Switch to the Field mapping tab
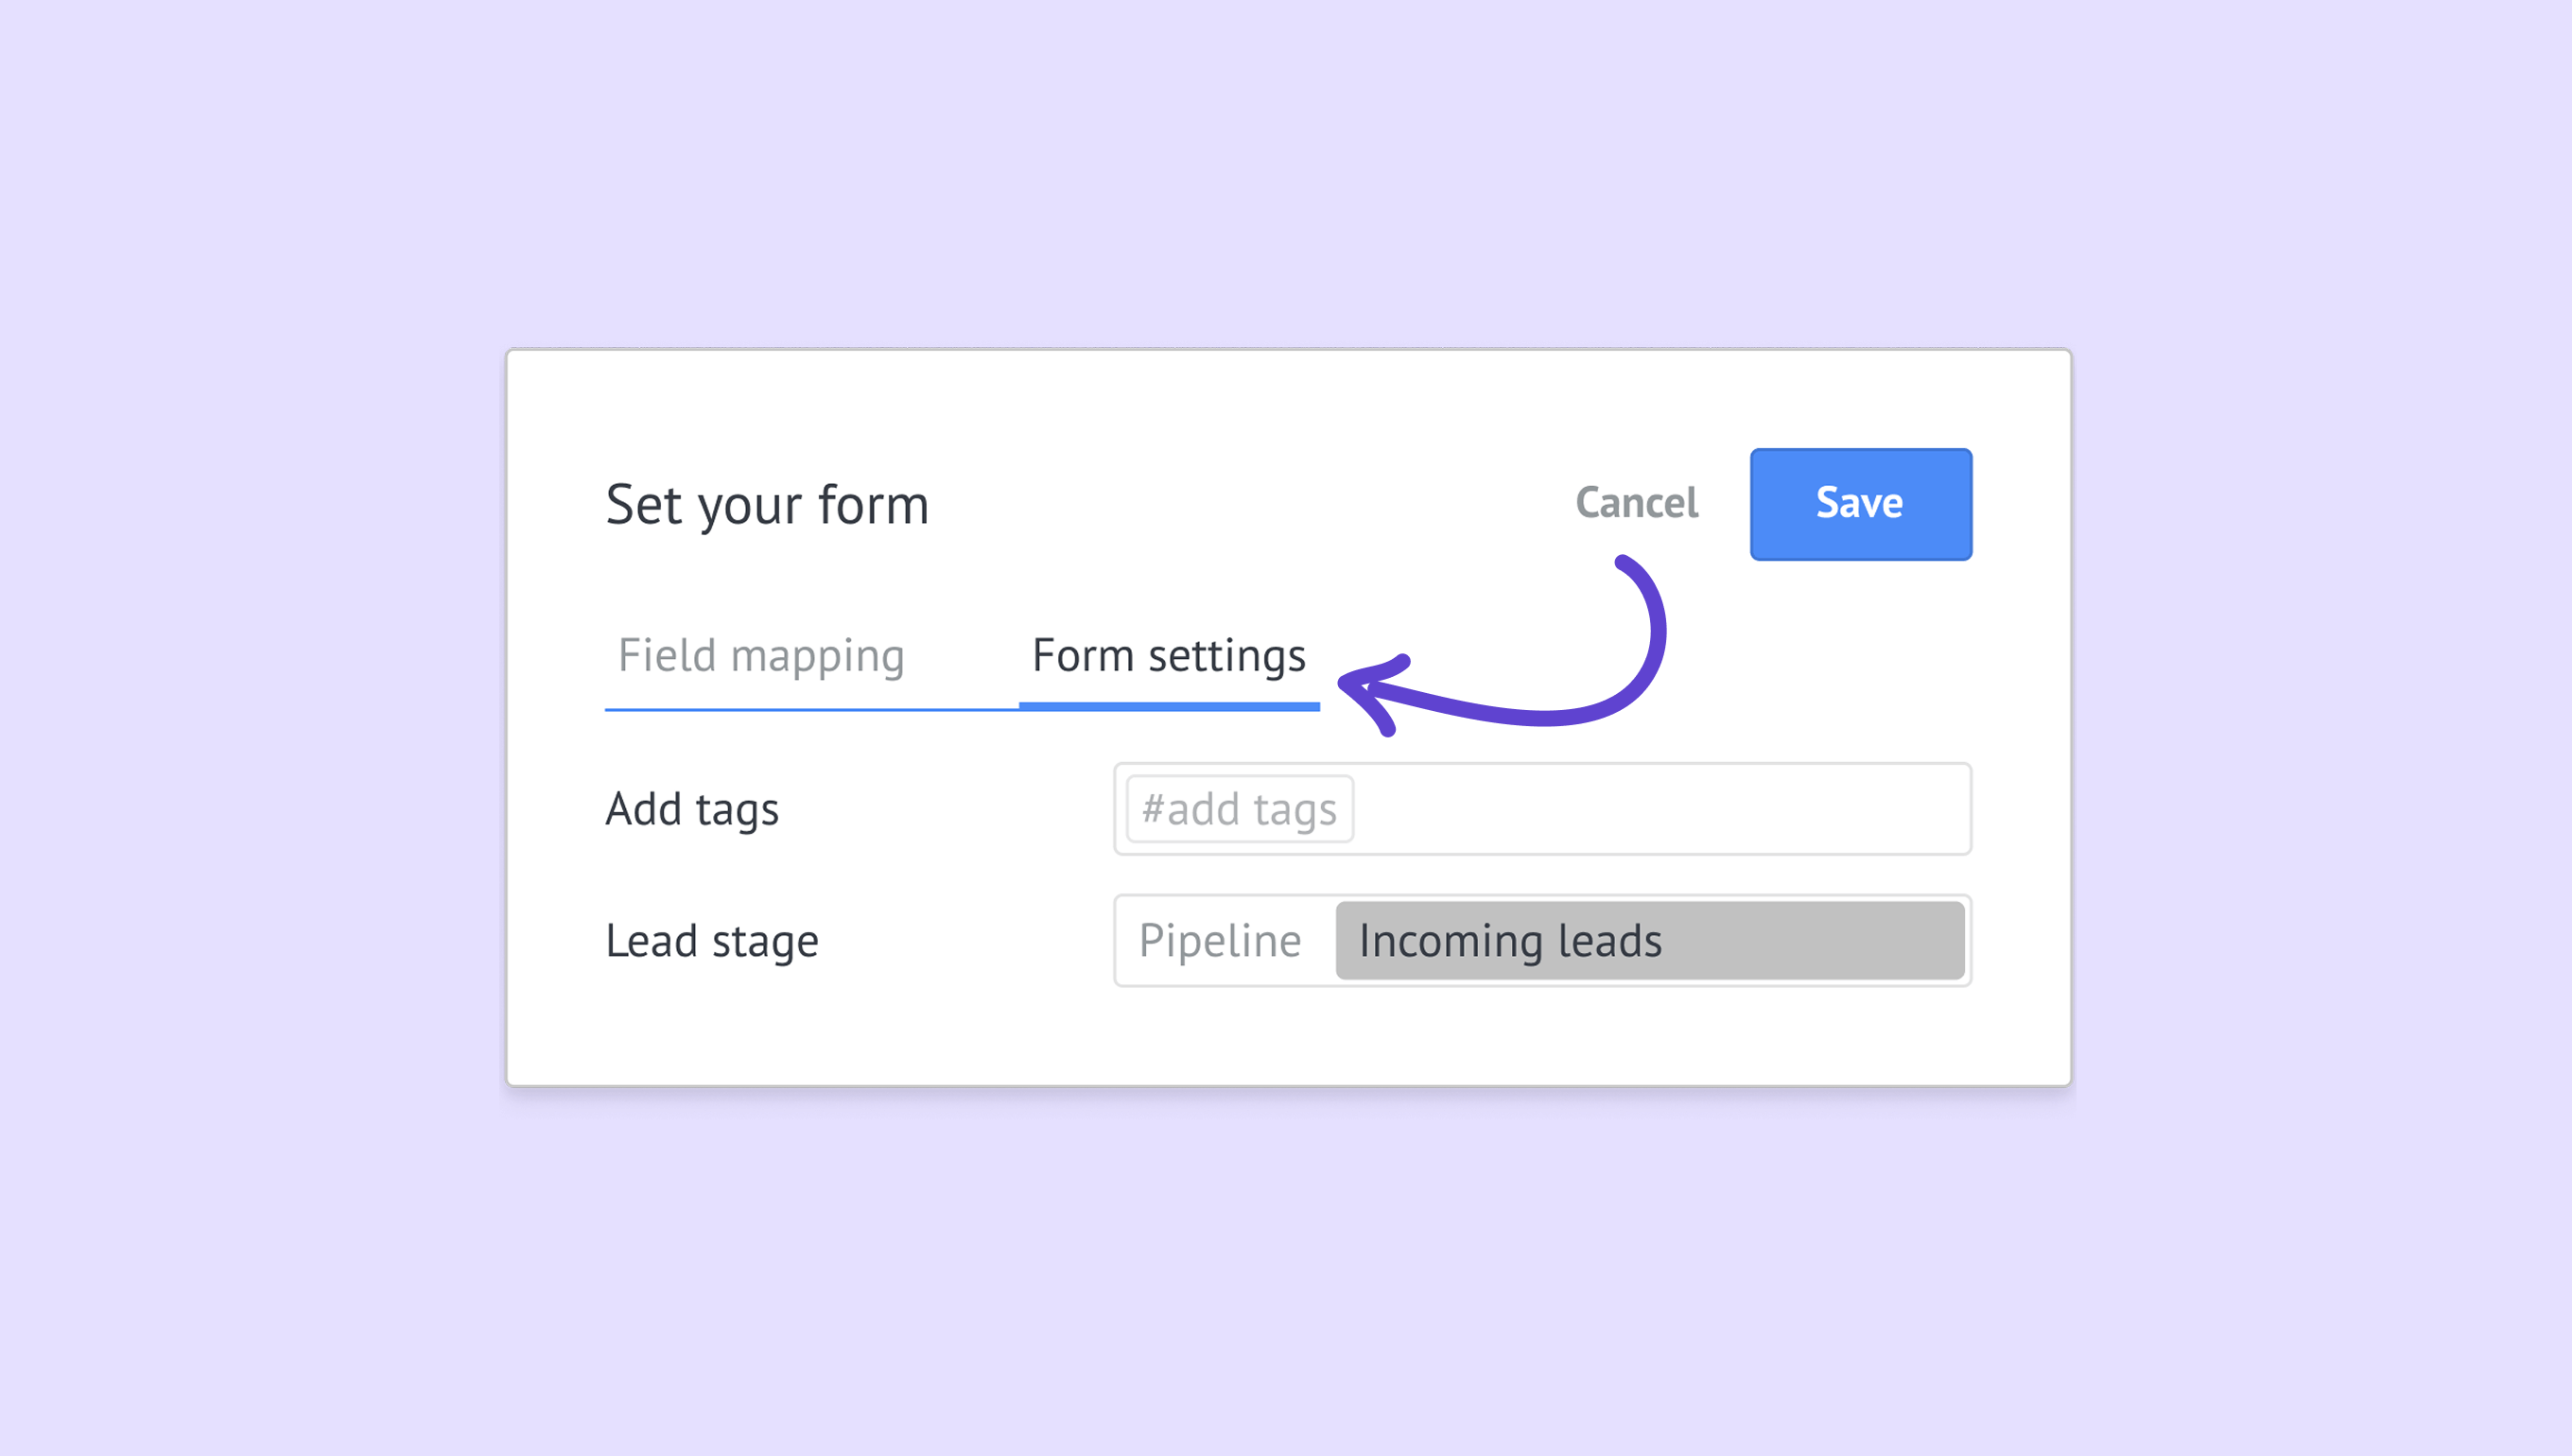2572x1456 pixels. coord(761,656)
